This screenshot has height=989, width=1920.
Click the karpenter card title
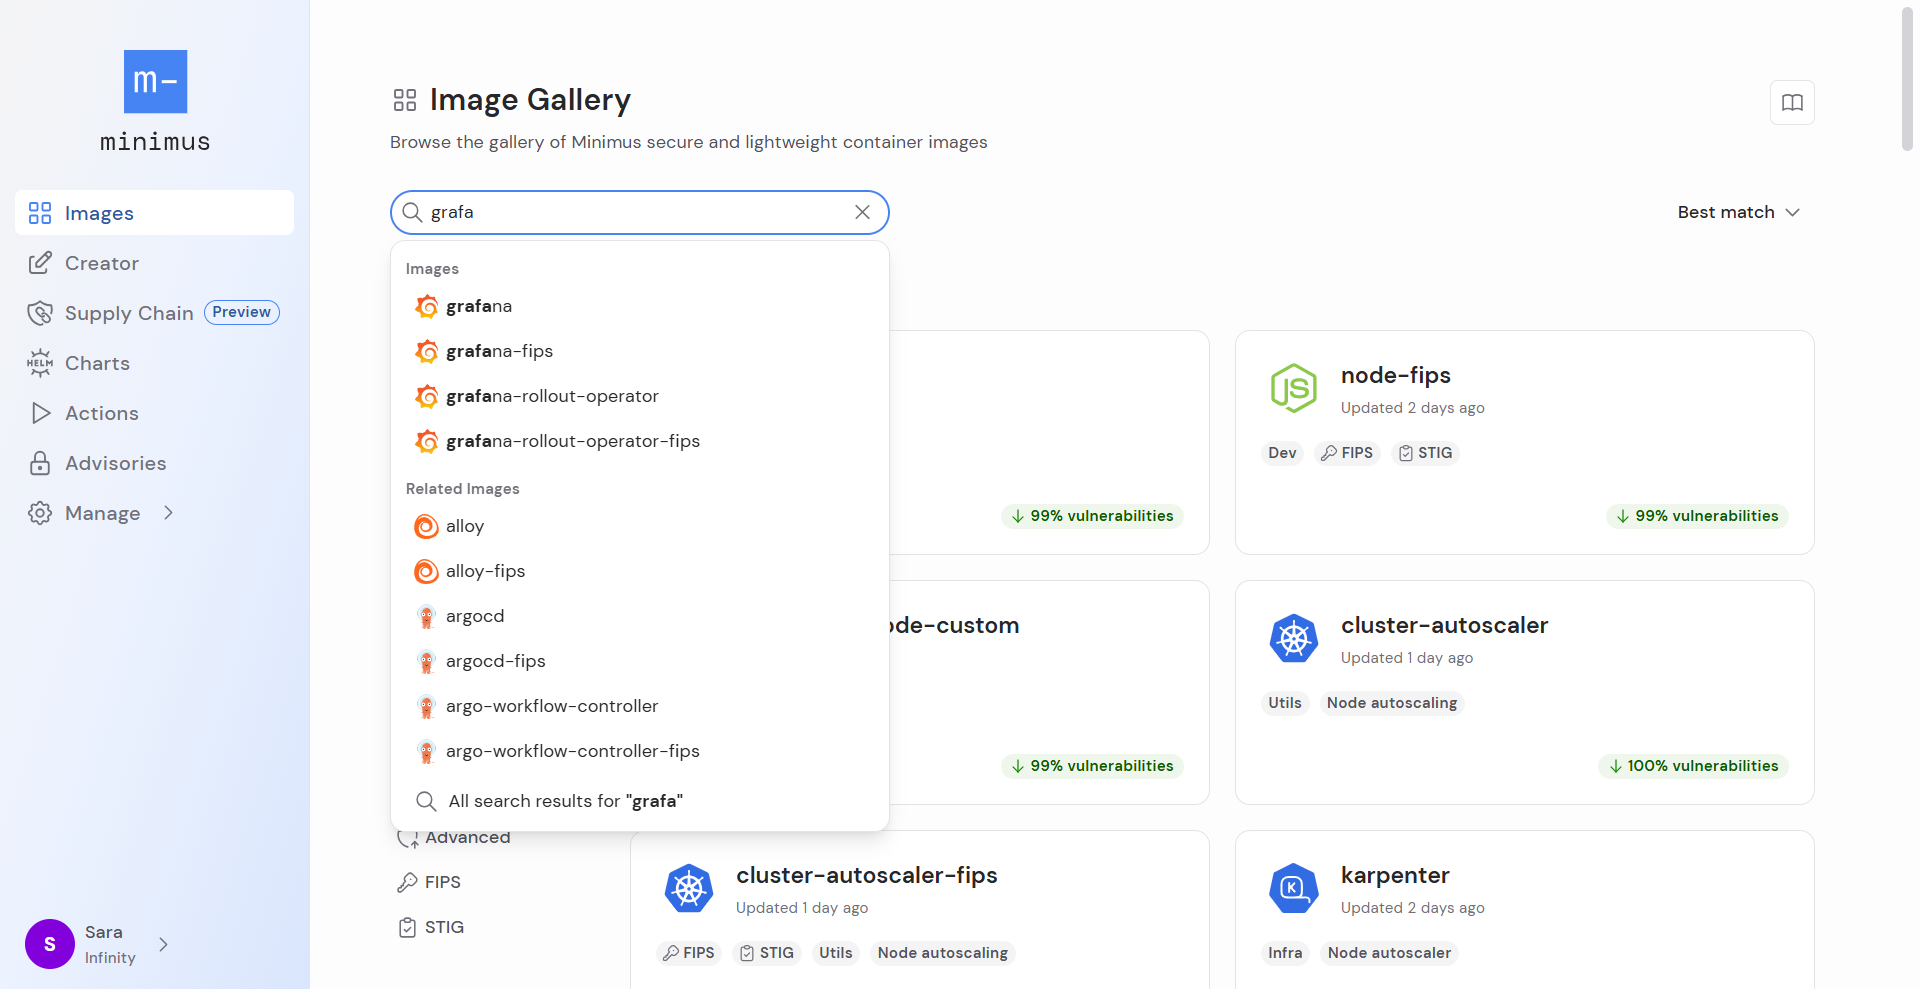[x=1395, y=875]
